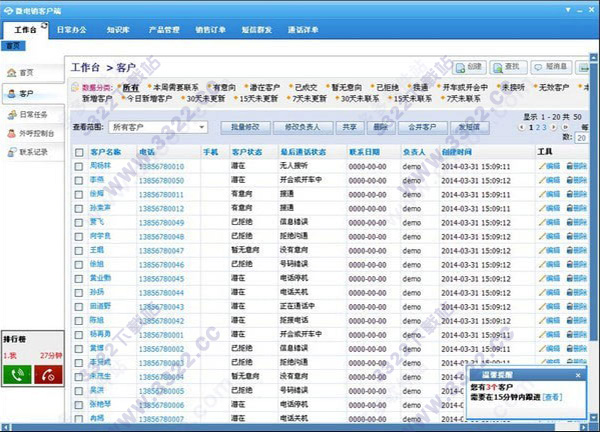Filter by 本周需要联系 category
The width and height of the screenshot is (600, 432).
175,88
